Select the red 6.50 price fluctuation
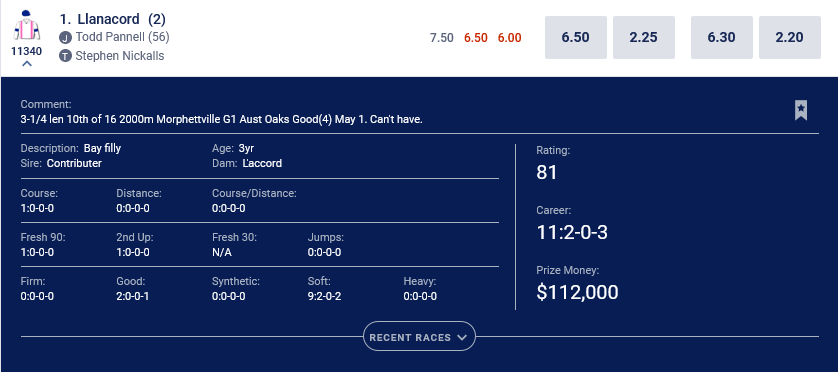 pos(476,37)
